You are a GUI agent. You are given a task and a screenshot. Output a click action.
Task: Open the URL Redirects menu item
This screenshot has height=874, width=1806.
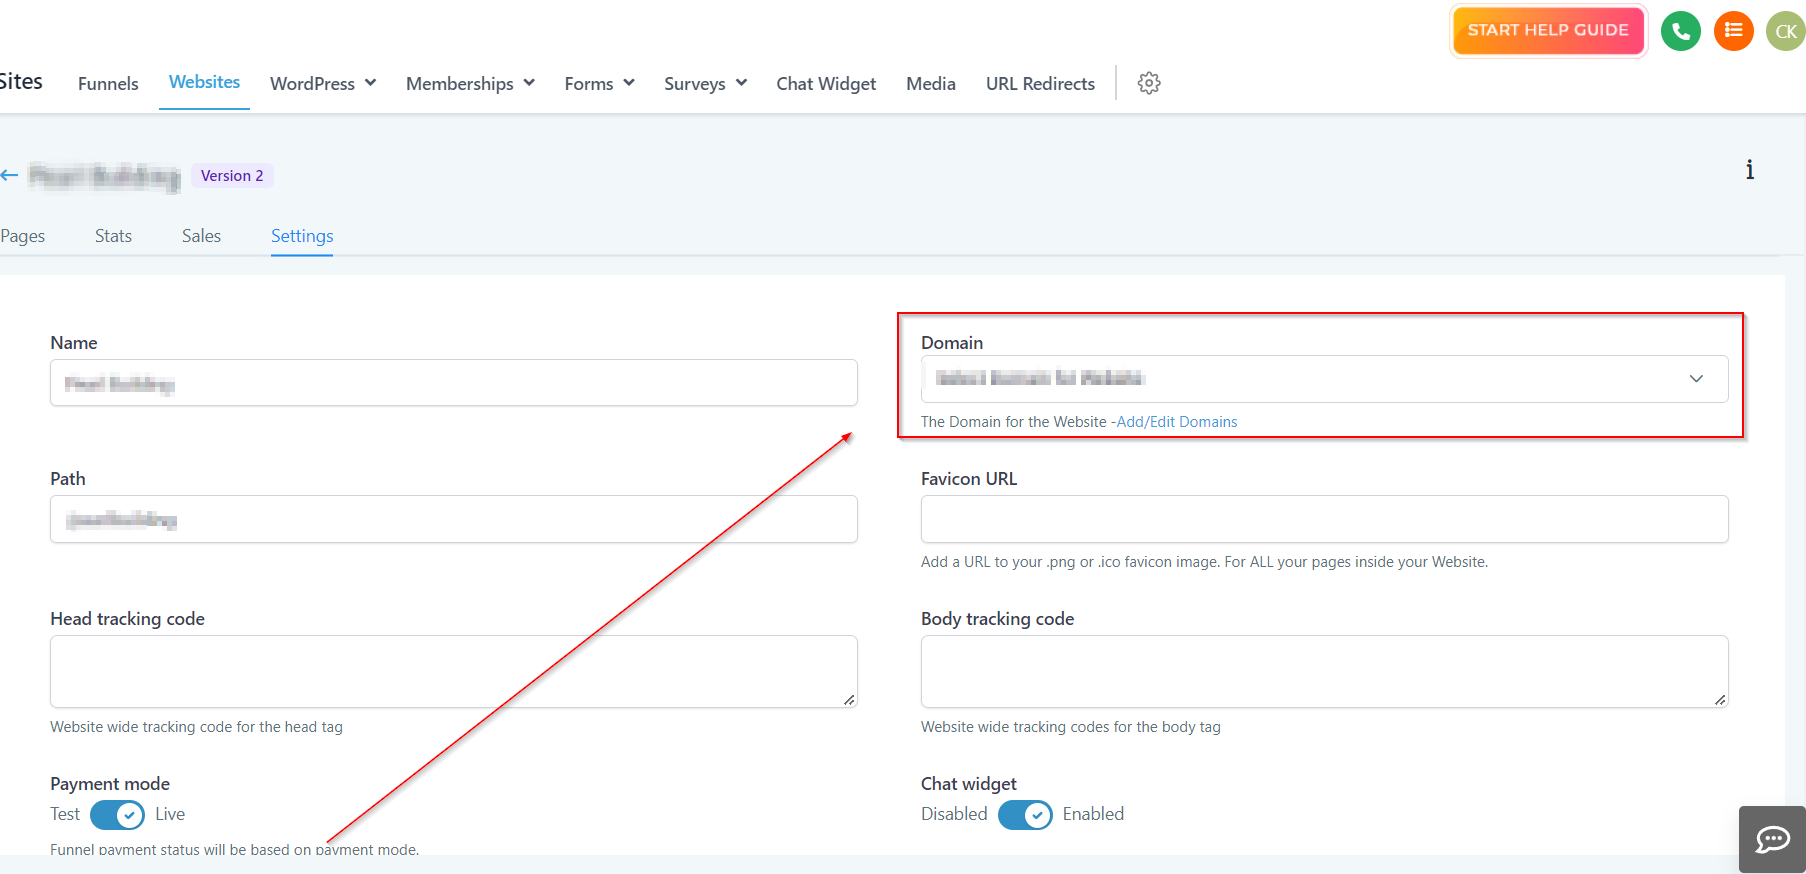[1040, 84]
